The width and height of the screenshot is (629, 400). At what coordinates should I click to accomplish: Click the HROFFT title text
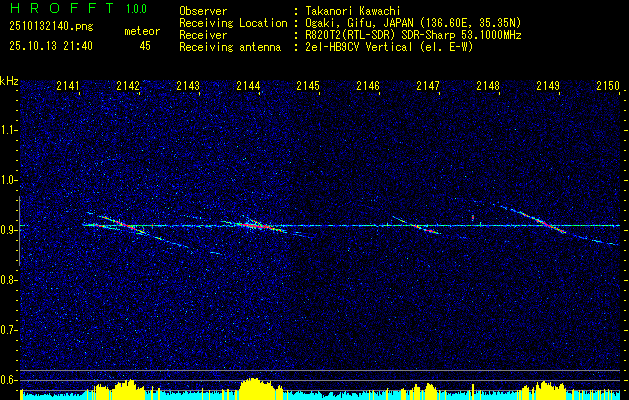[x=62, y=8]
